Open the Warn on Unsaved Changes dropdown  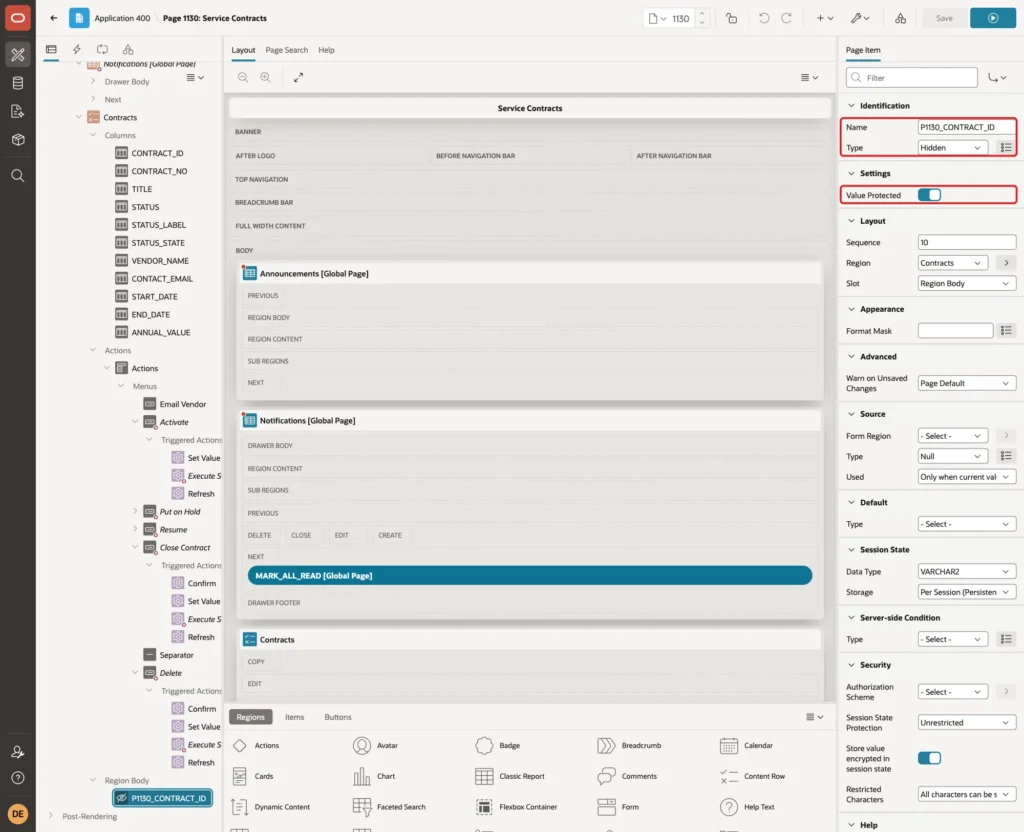(966, 383)
